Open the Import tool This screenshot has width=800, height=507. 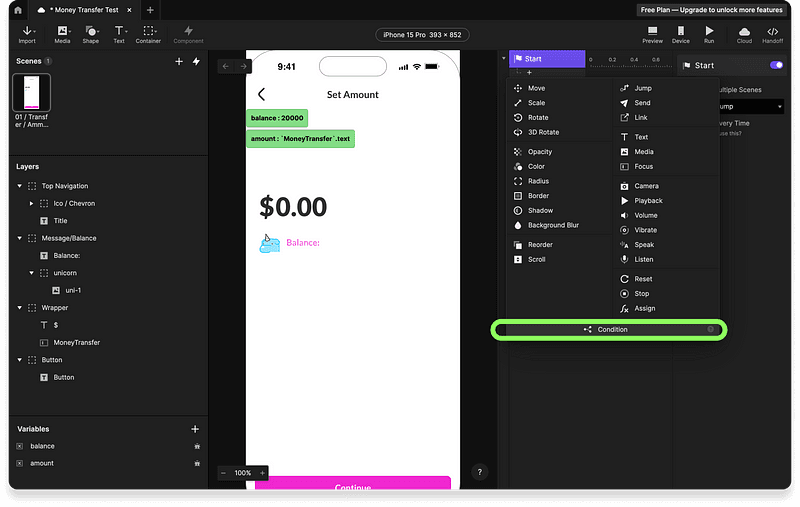pos(27,35)
